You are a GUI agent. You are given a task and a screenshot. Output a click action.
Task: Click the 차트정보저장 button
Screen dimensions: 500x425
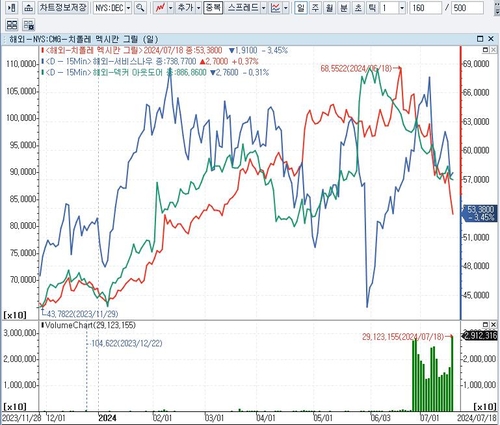[63, 8]
